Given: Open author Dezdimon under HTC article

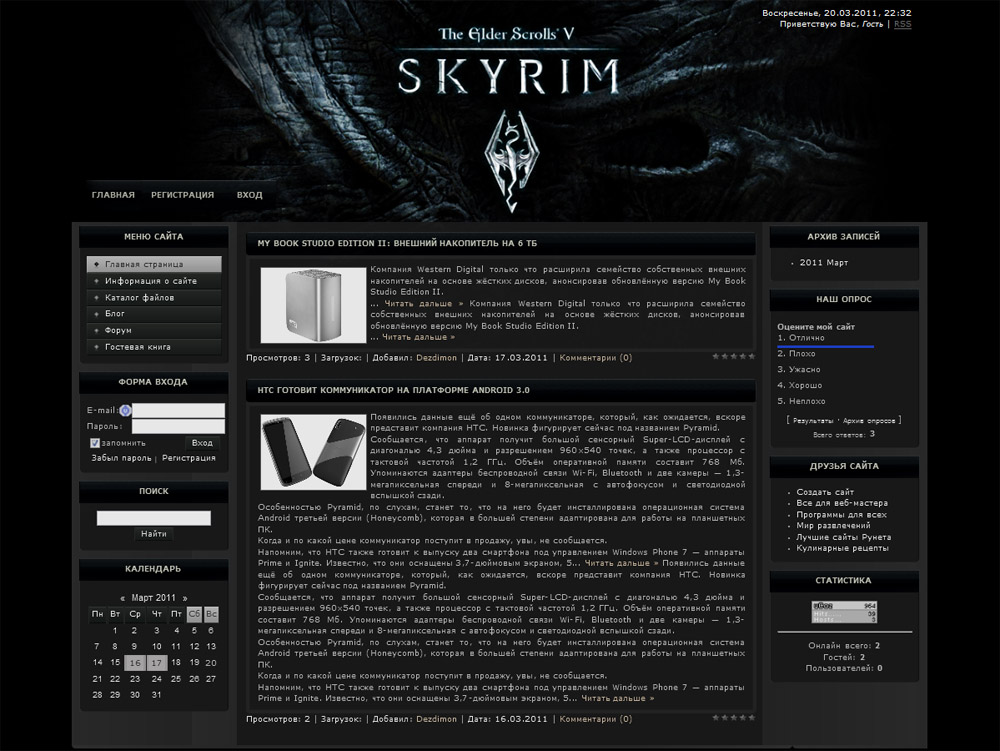Looking at the screenshot, I should [436, 719].
